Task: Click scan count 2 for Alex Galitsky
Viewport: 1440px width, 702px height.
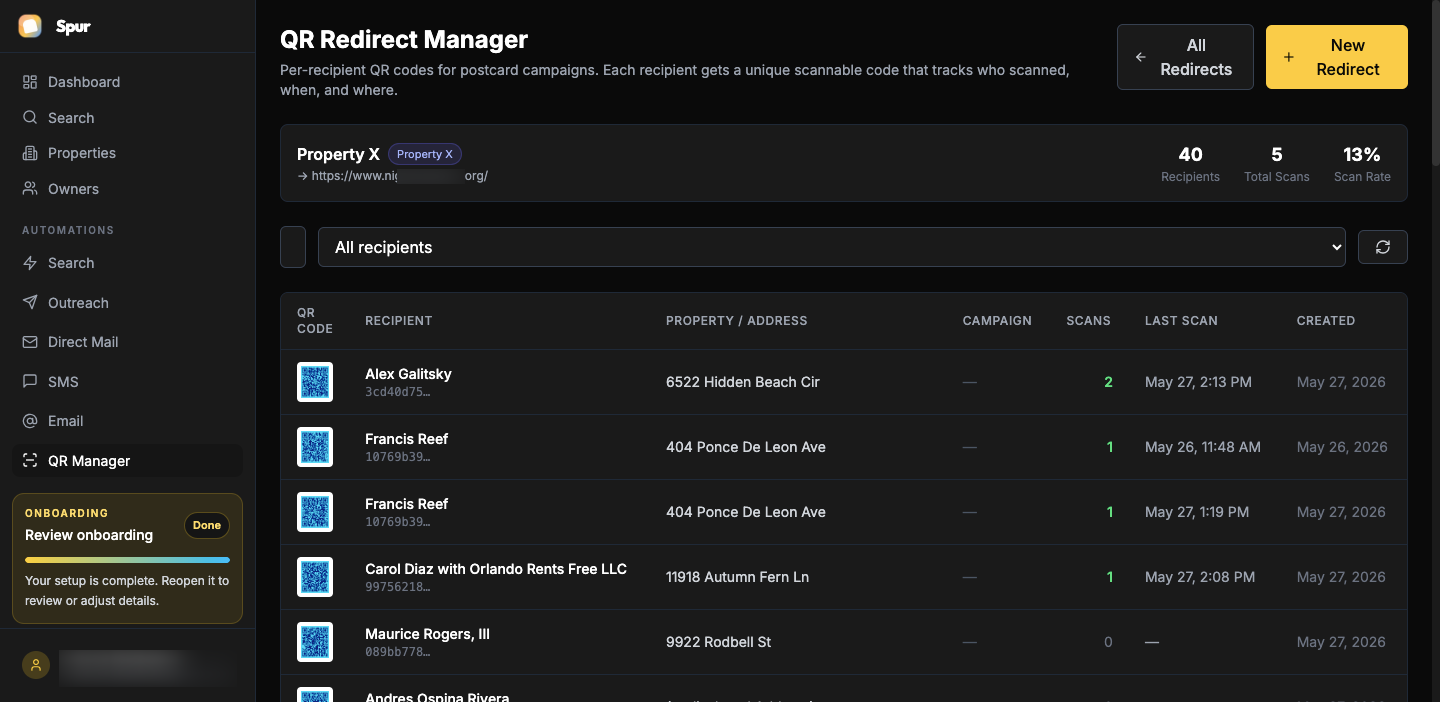Action: [x=1108, y=382]
